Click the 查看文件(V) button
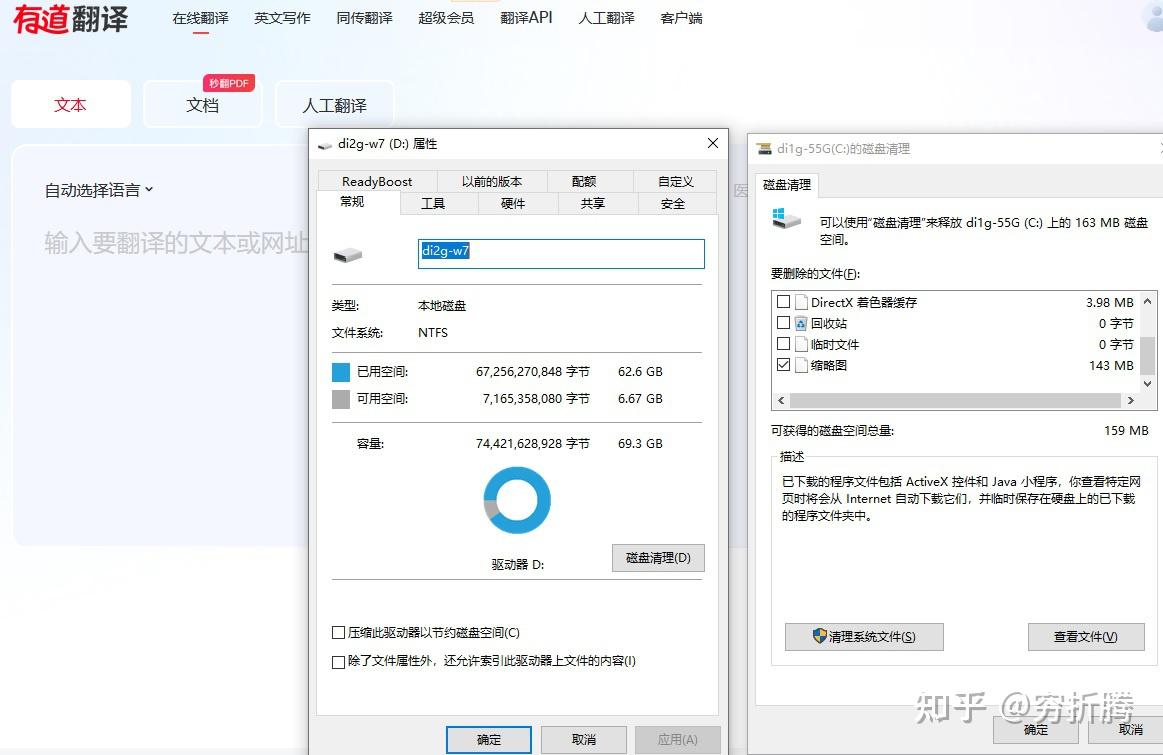 pyautogui.click(x=1086, y=636)
